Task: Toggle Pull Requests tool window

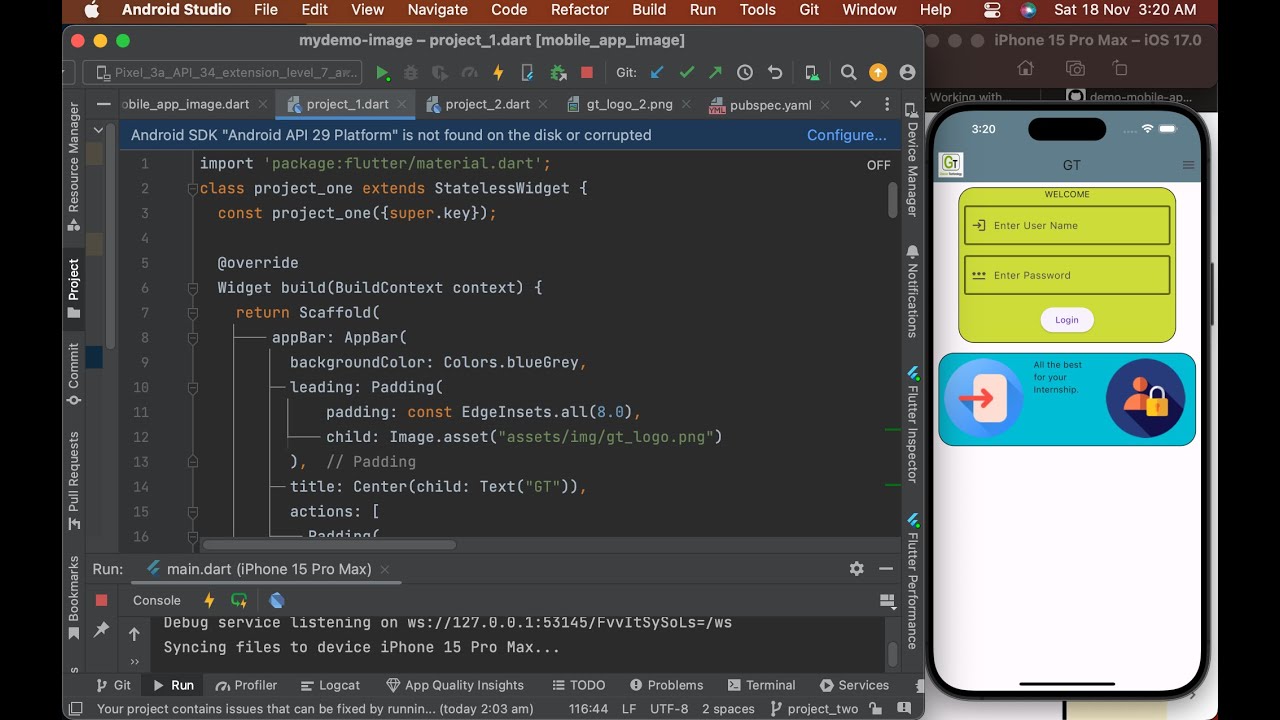Action: (73, 480)
